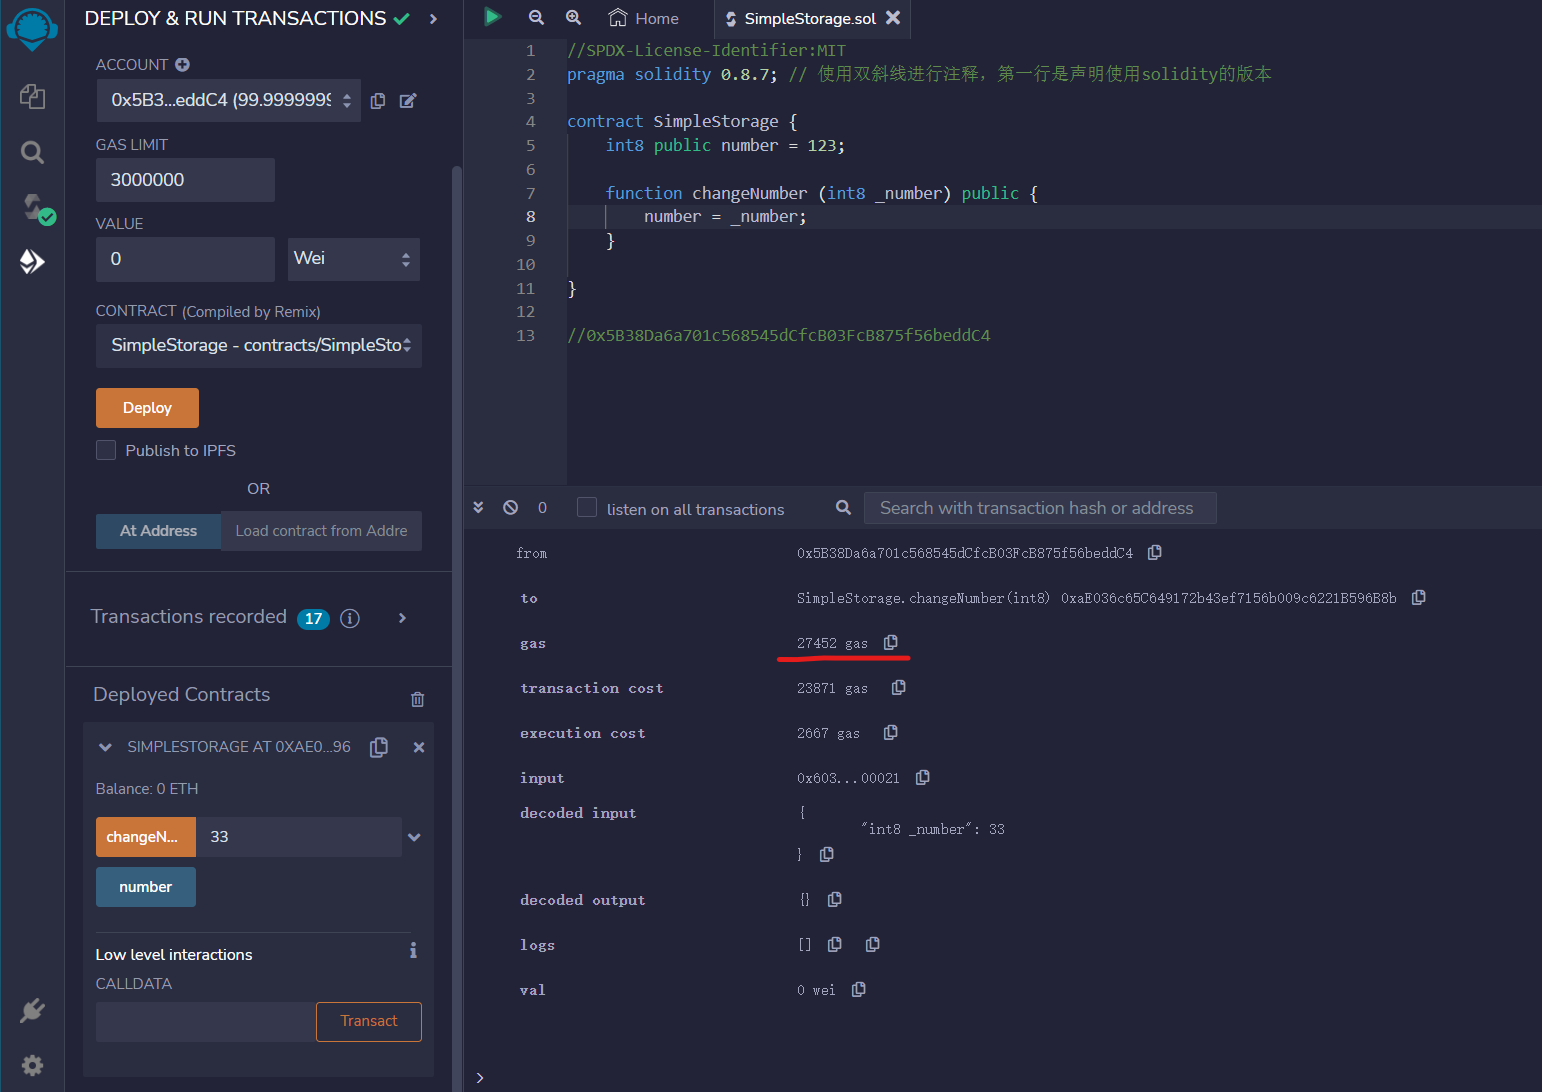Image resolution: width=1542 pixels, height=1092 pixels.
Task: Click the plus icon next to ACCOUNT
Action: pos(182,64)
